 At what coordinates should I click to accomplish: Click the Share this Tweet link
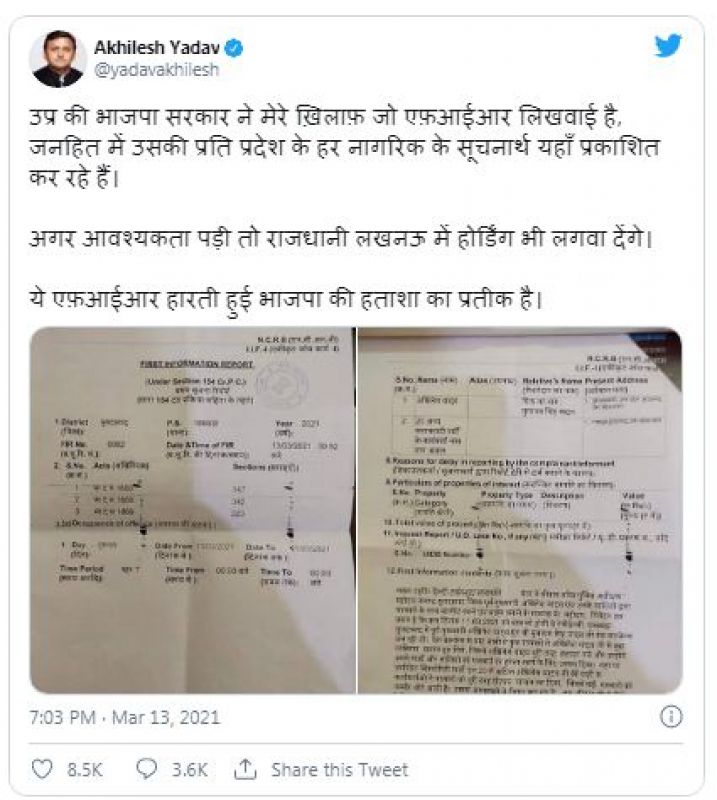(339, 769)
